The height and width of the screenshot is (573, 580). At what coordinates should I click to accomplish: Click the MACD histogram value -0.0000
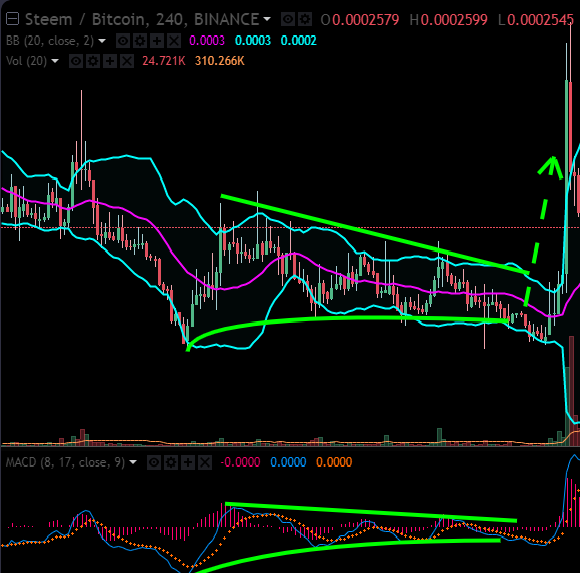[240, 462]
